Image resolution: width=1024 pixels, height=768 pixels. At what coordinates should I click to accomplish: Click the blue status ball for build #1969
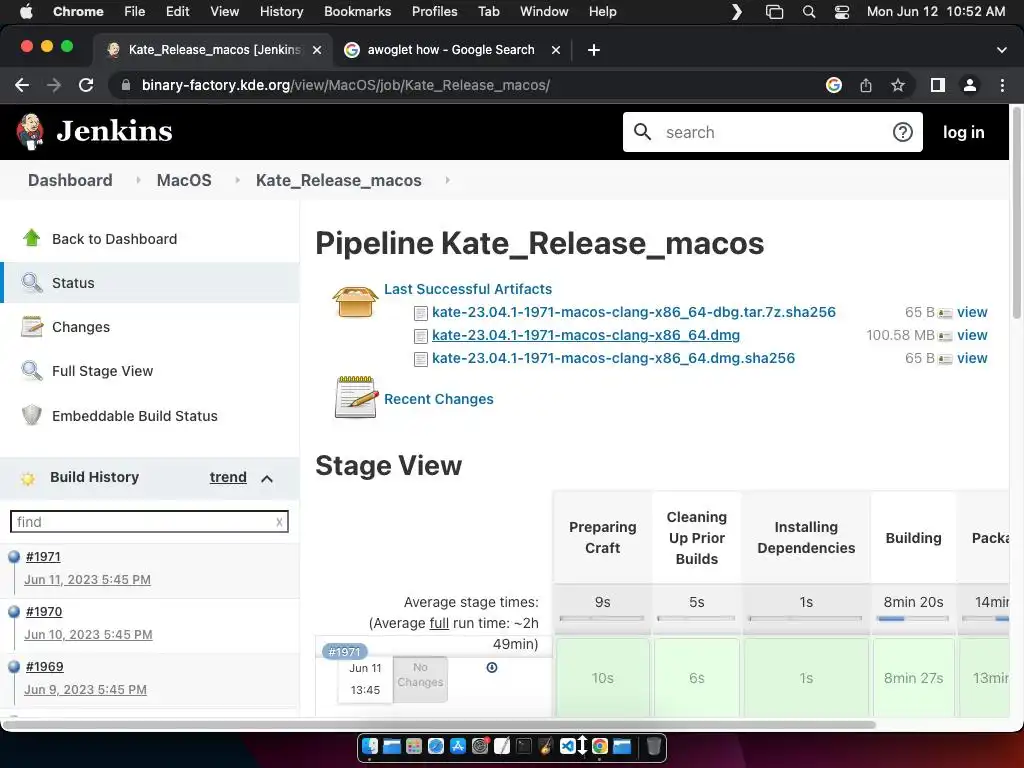click(14, 667)
